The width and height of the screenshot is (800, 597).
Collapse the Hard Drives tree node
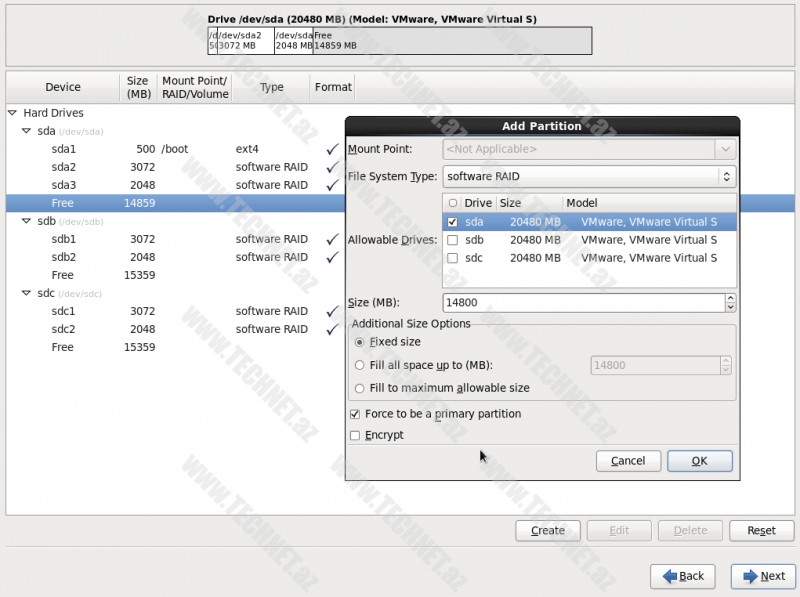pos(13,113)
